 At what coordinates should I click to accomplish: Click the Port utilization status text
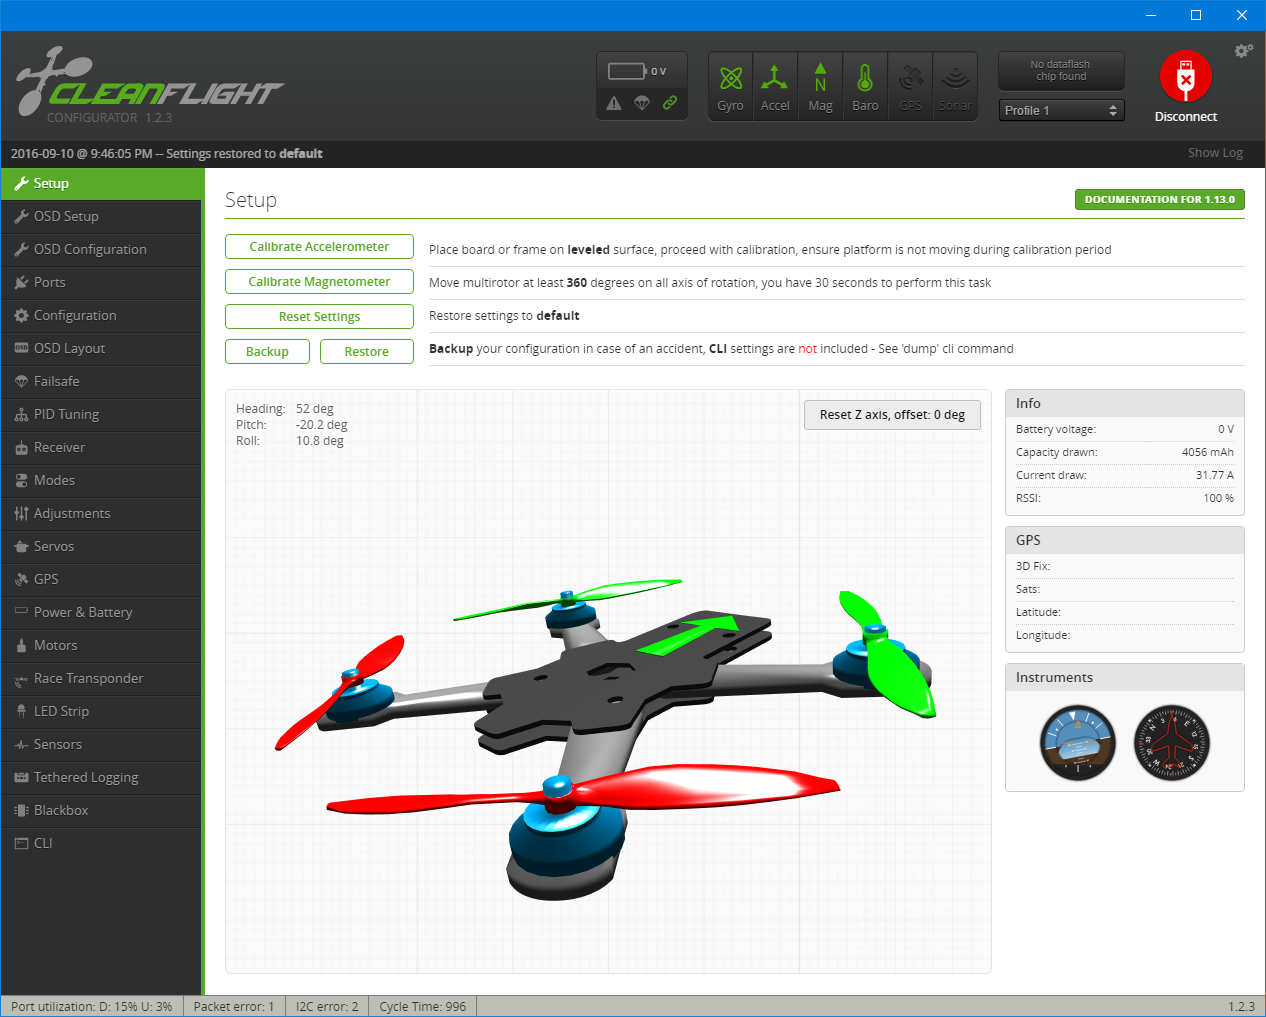tap(92, 1006)
